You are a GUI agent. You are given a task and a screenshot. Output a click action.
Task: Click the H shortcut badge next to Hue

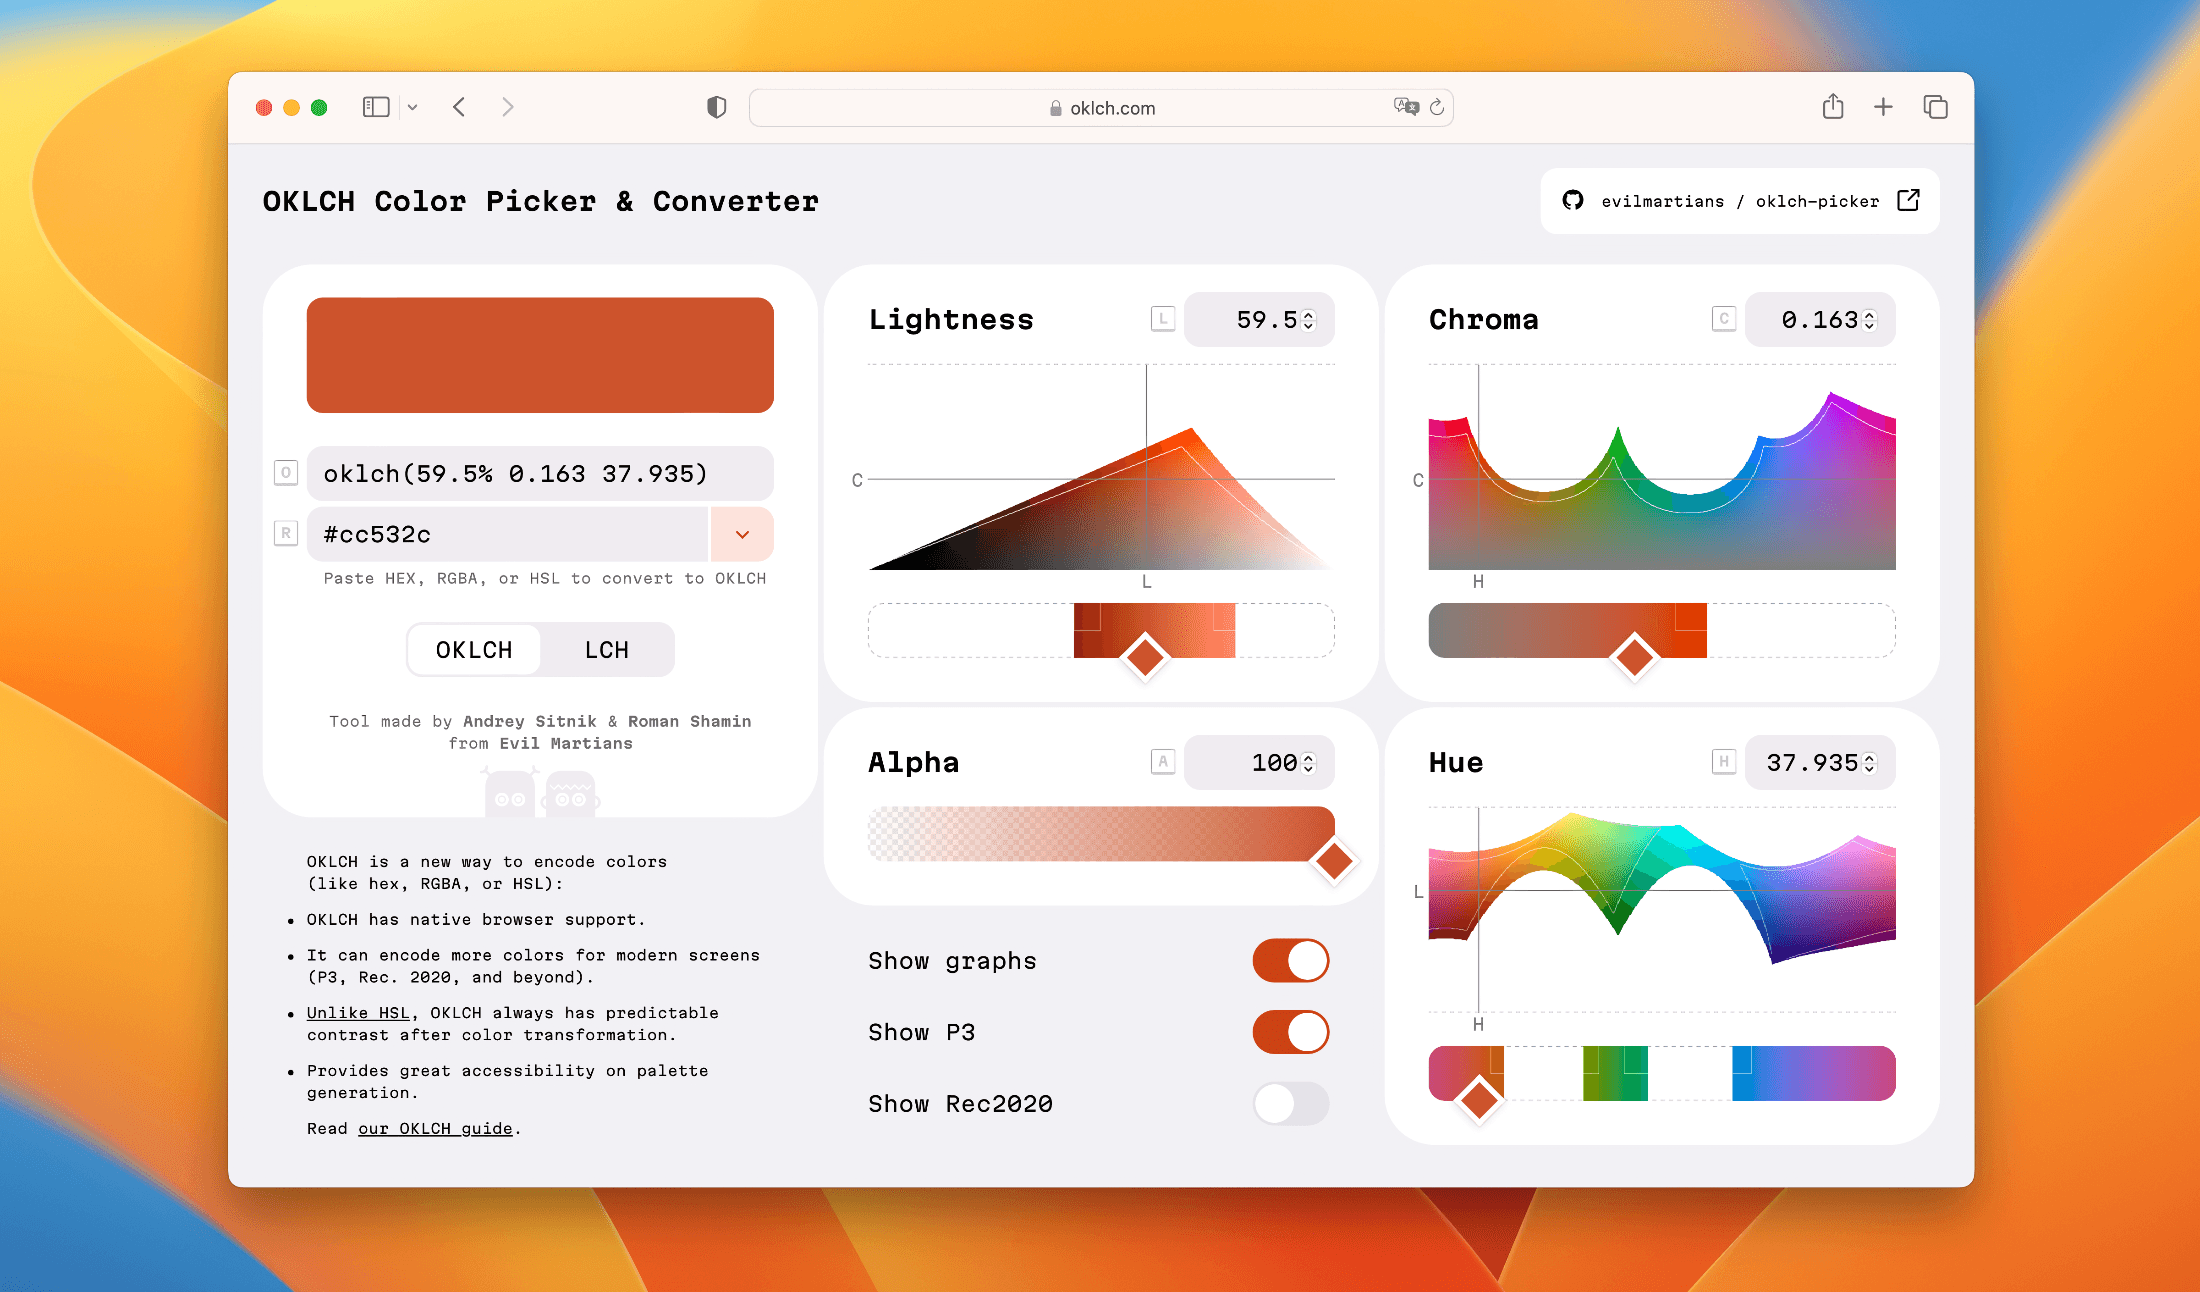click(x=1723, y=762)
